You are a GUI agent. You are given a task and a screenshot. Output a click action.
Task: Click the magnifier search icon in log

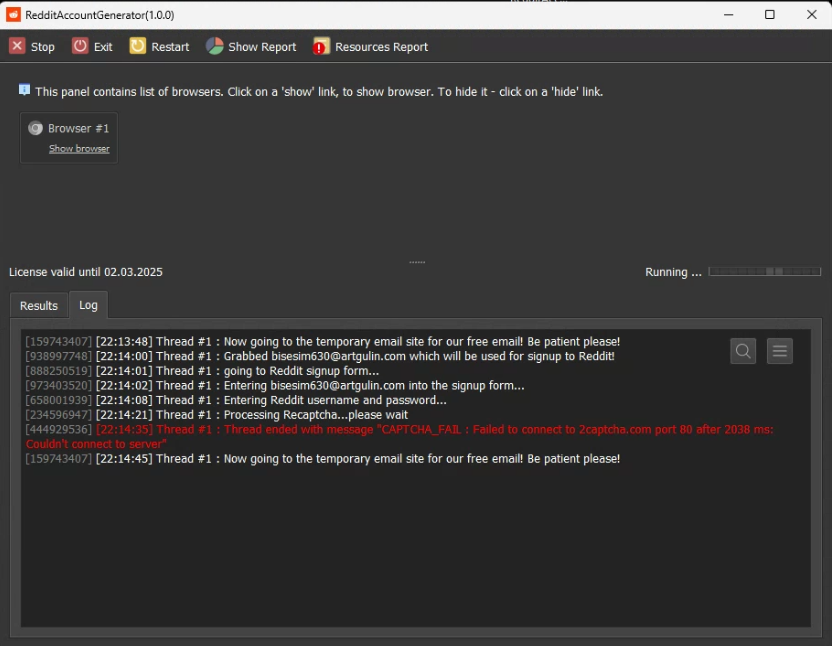click(743, 350)
